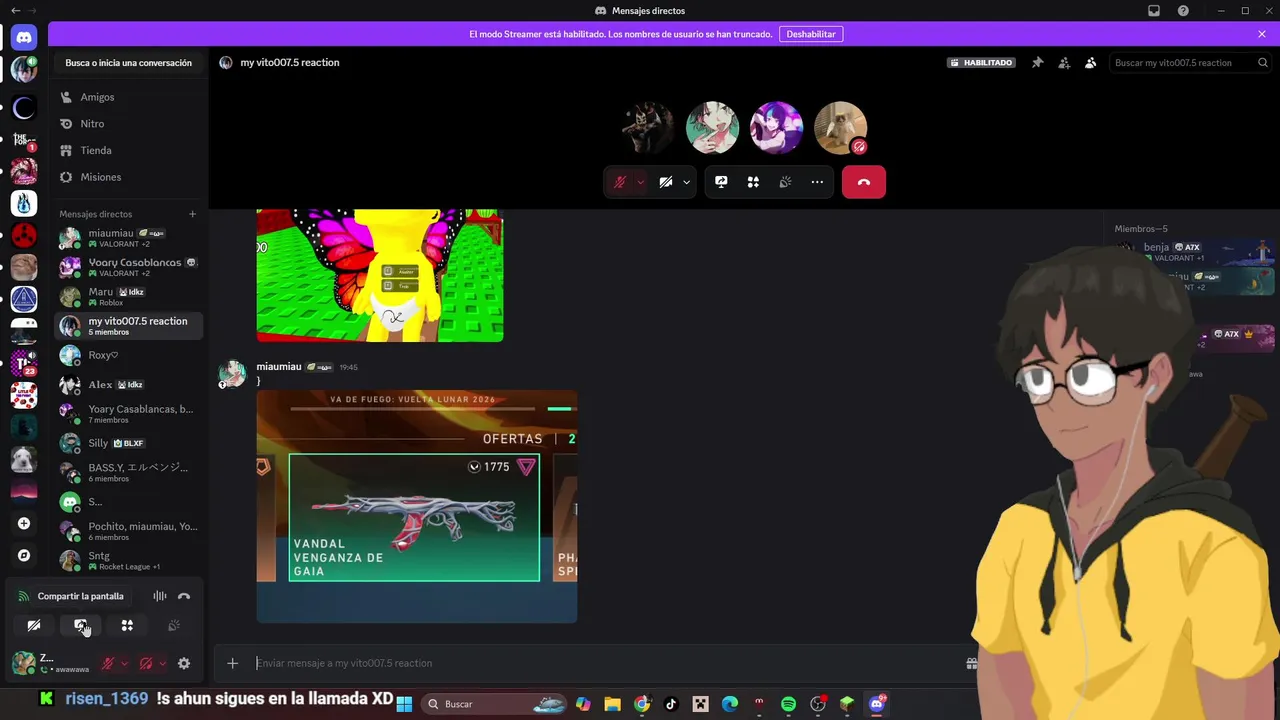Toggle mute microphone in user panel
Viewport: 1280px width, 720px height.
pos(108,663)
